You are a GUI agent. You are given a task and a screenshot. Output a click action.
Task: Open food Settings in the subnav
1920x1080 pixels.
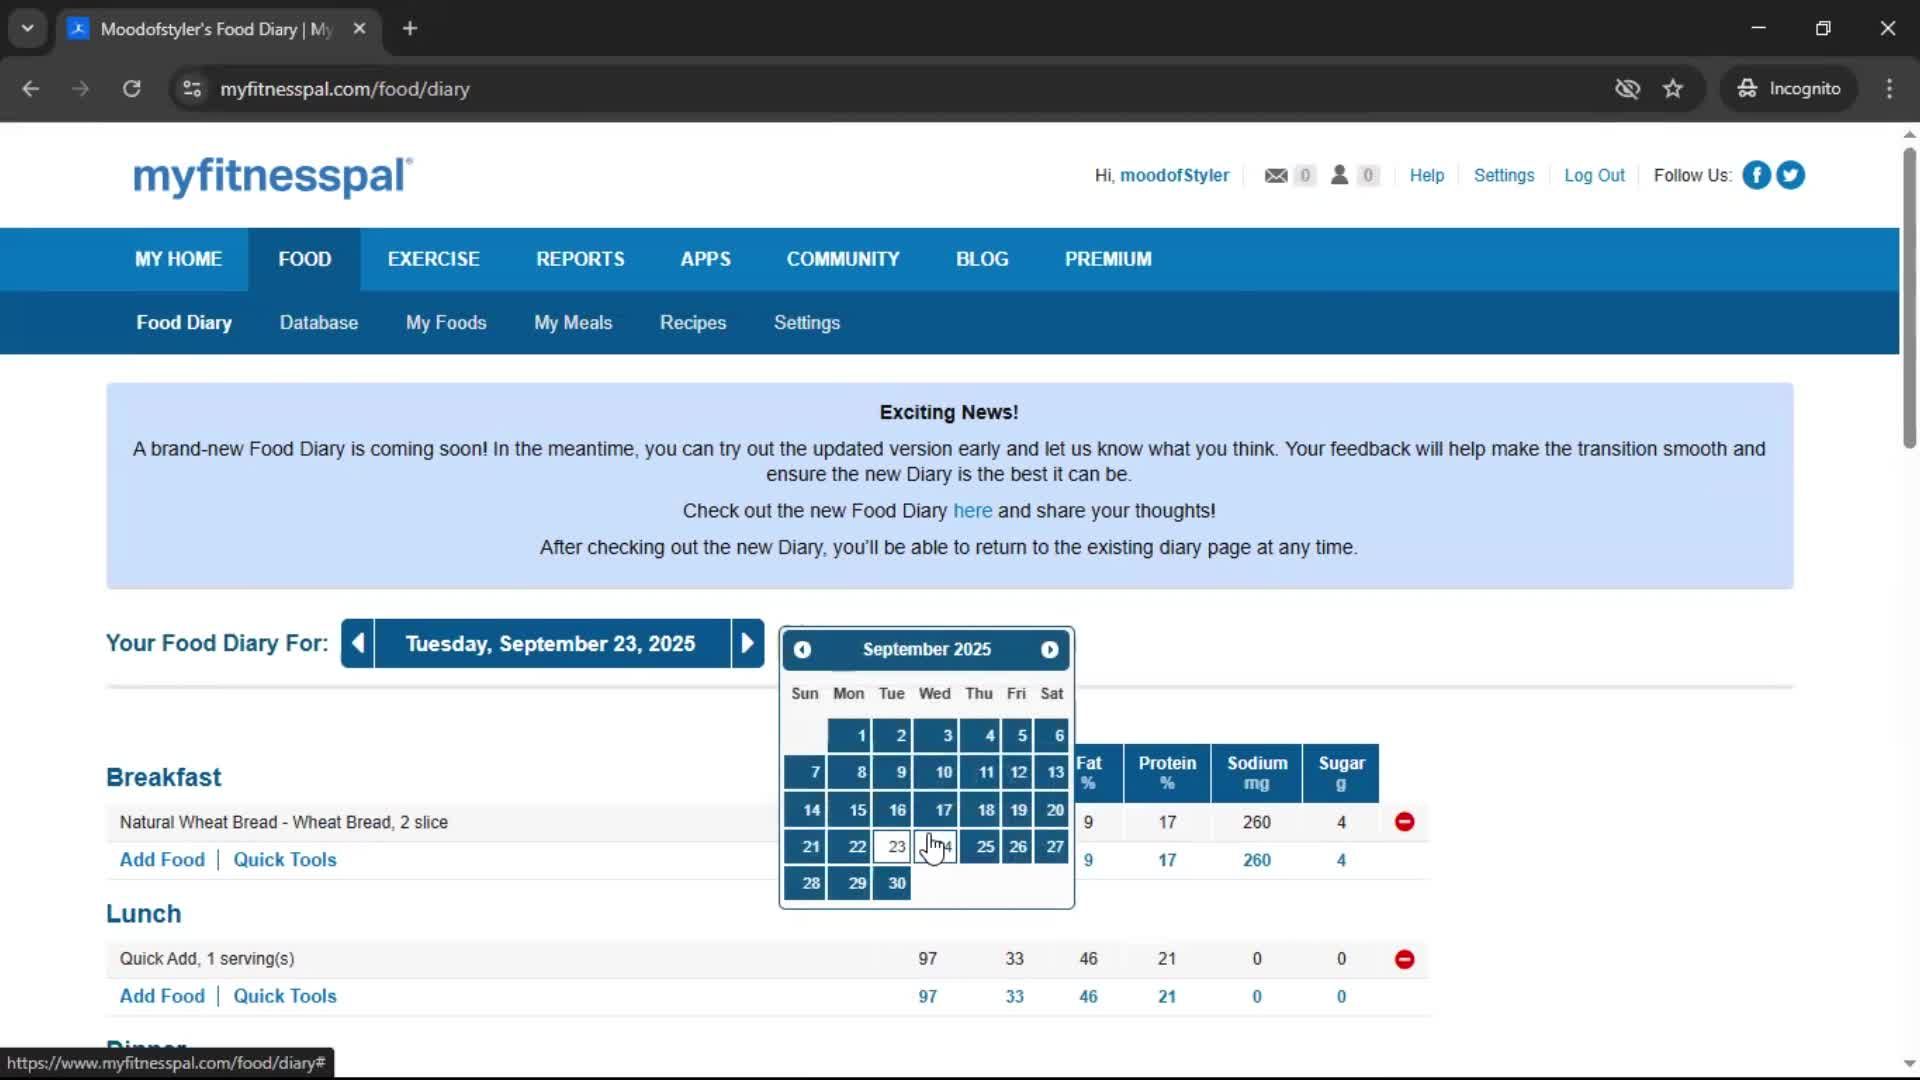point(807,323)
